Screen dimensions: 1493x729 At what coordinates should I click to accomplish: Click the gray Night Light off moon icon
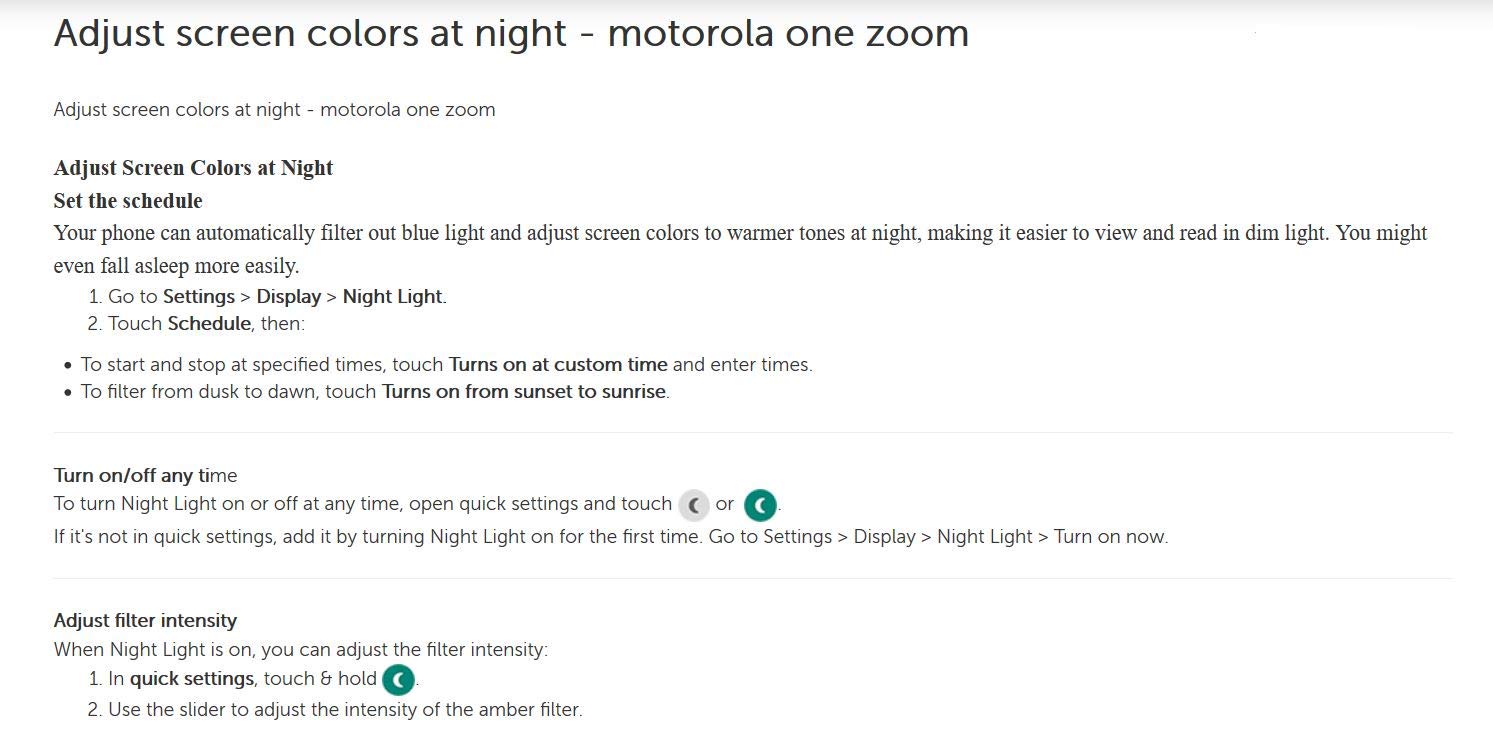click(693, 505)
